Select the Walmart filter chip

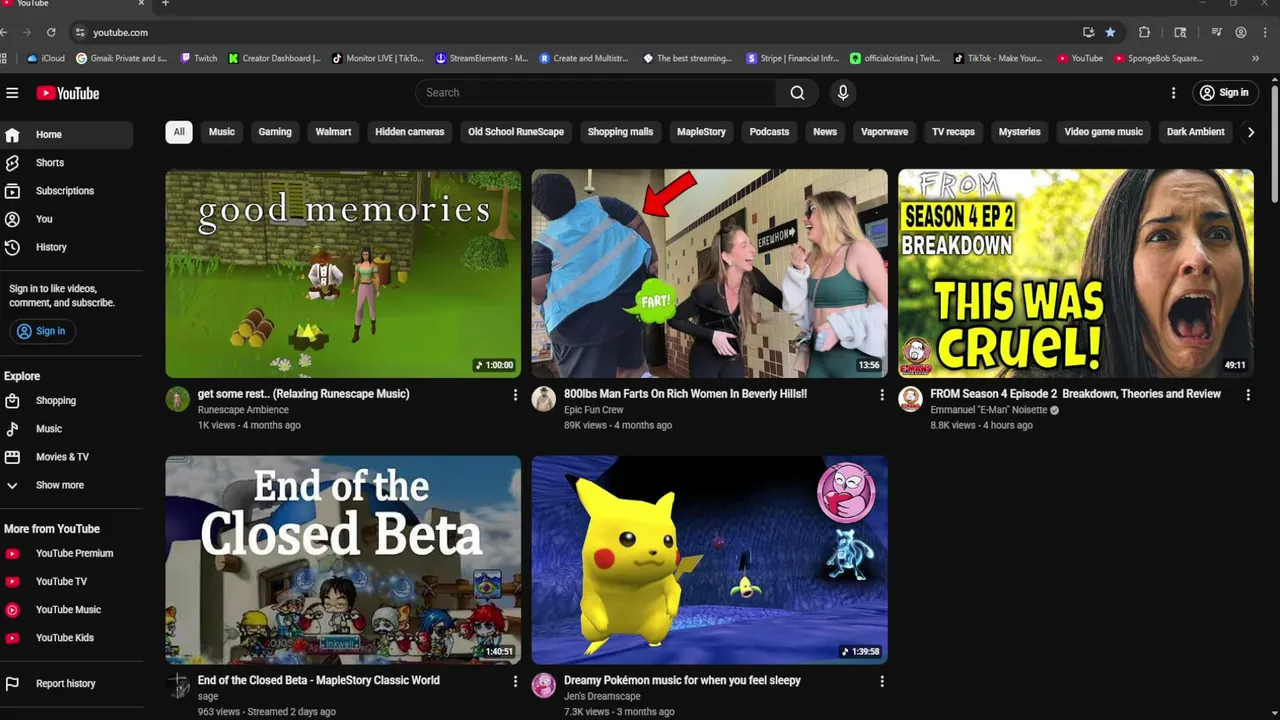pyautogui.click(x=333, y=132)
